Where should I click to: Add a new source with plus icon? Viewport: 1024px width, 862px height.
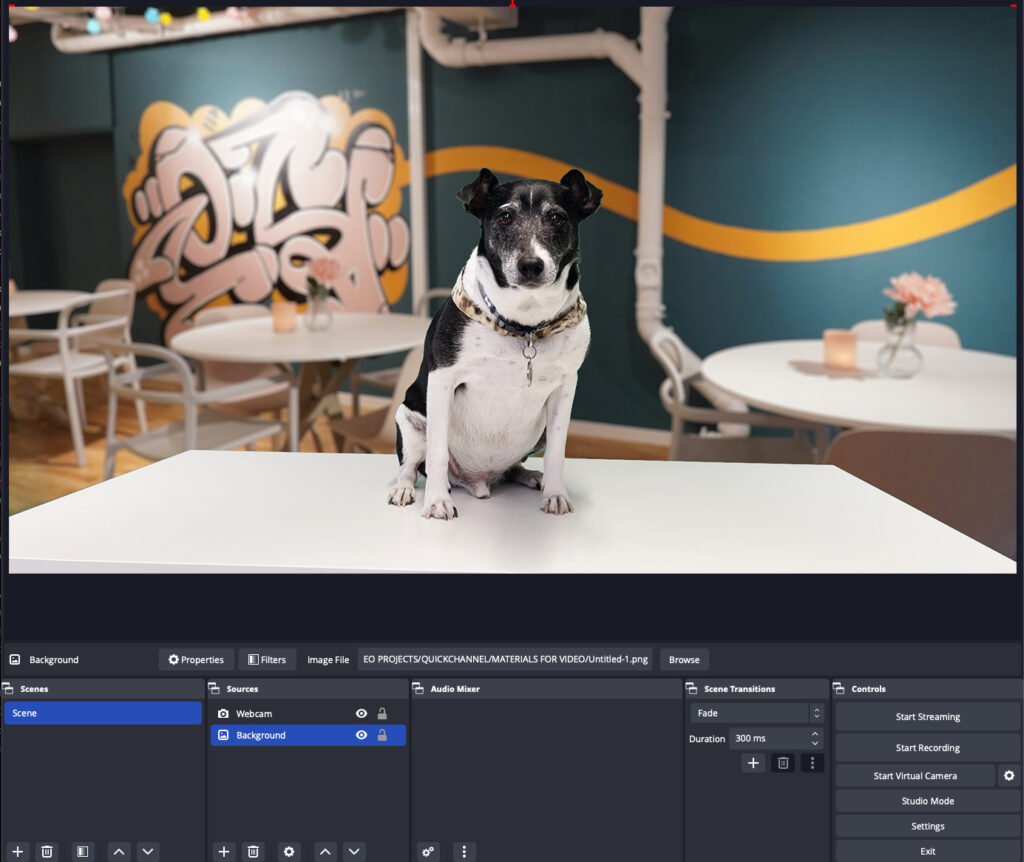pos(224,851)
